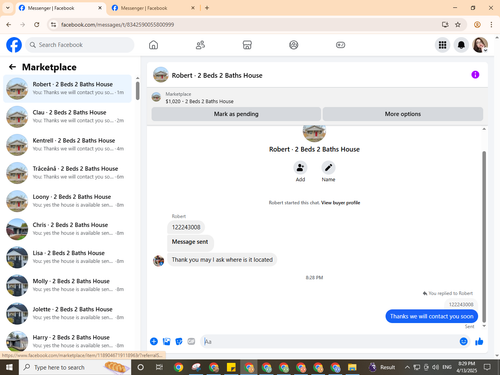Open Chrome profile icon
The height and width of the screenshot is (375, 500).
(477, 25)
